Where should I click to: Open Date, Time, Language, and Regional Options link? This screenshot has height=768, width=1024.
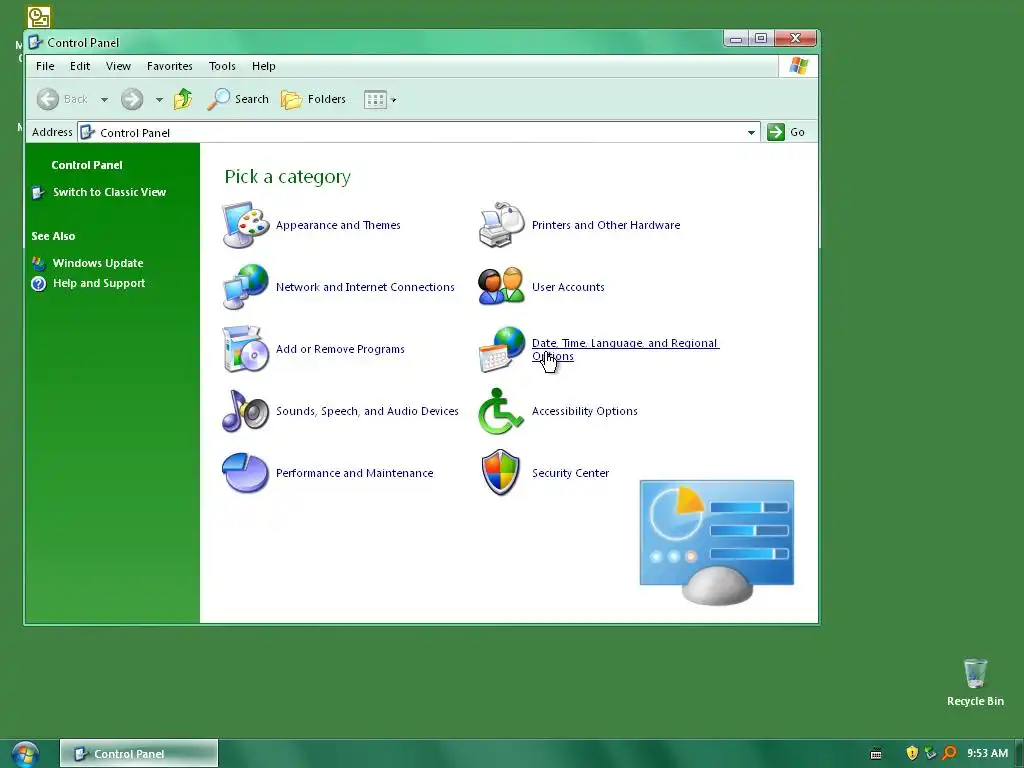point(626,349)
